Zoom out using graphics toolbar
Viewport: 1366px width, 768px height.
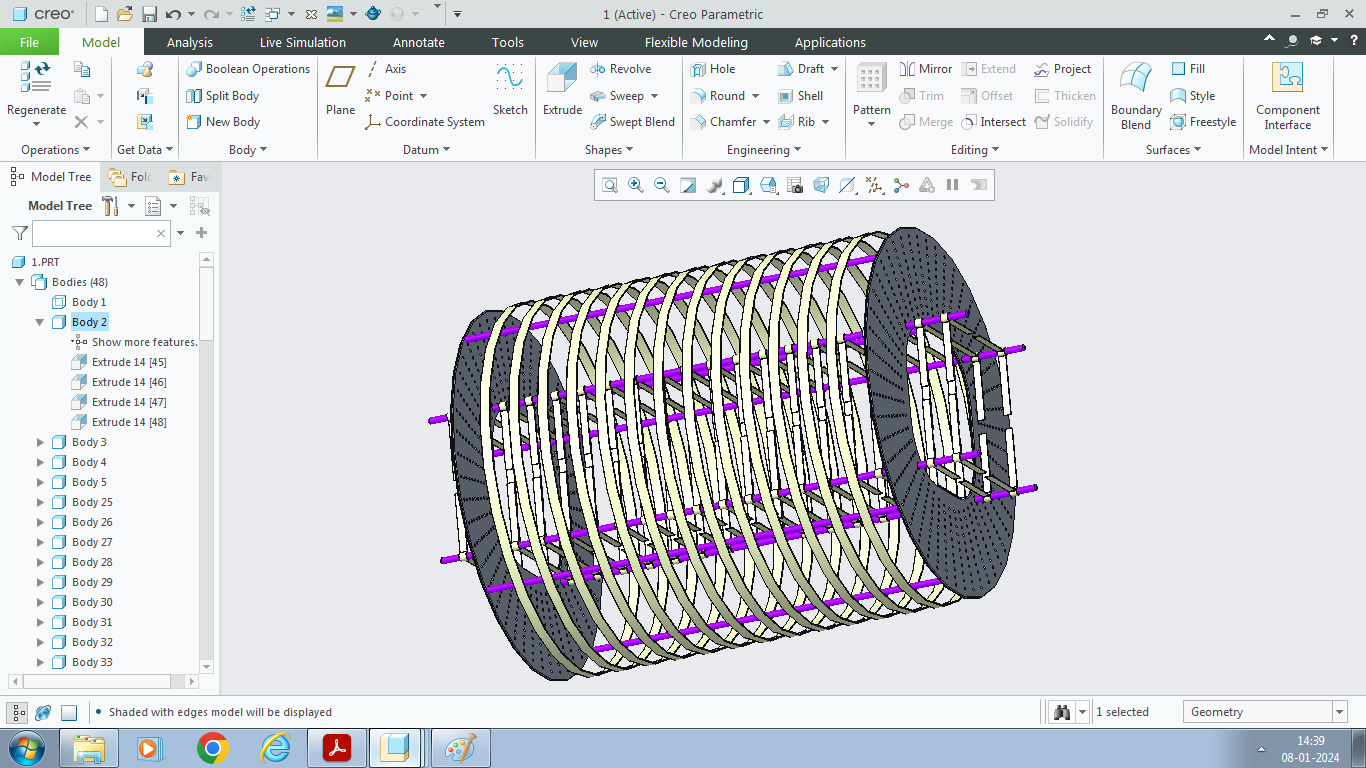[x=662, y=185]
